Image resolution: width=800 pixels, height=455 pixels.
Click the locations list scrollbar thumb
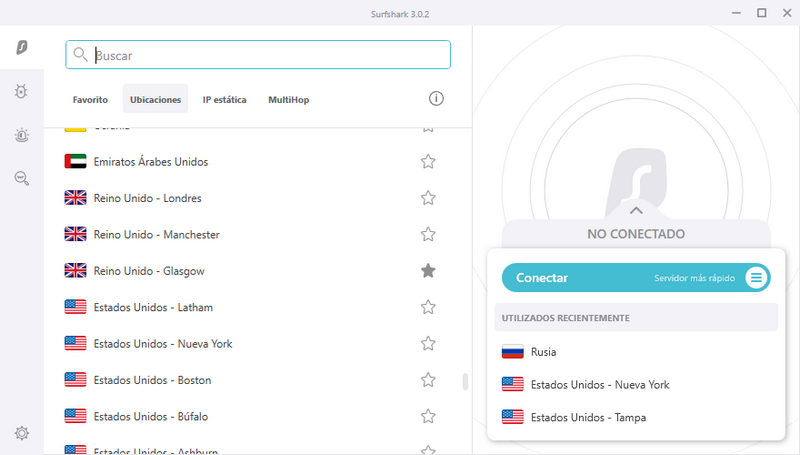point(465,382)
